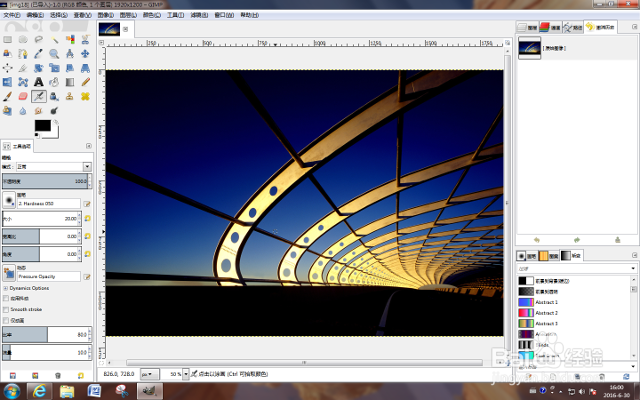Reset tool options to defaults
Viewport: 640px width, 400px height.
point(81,376)
